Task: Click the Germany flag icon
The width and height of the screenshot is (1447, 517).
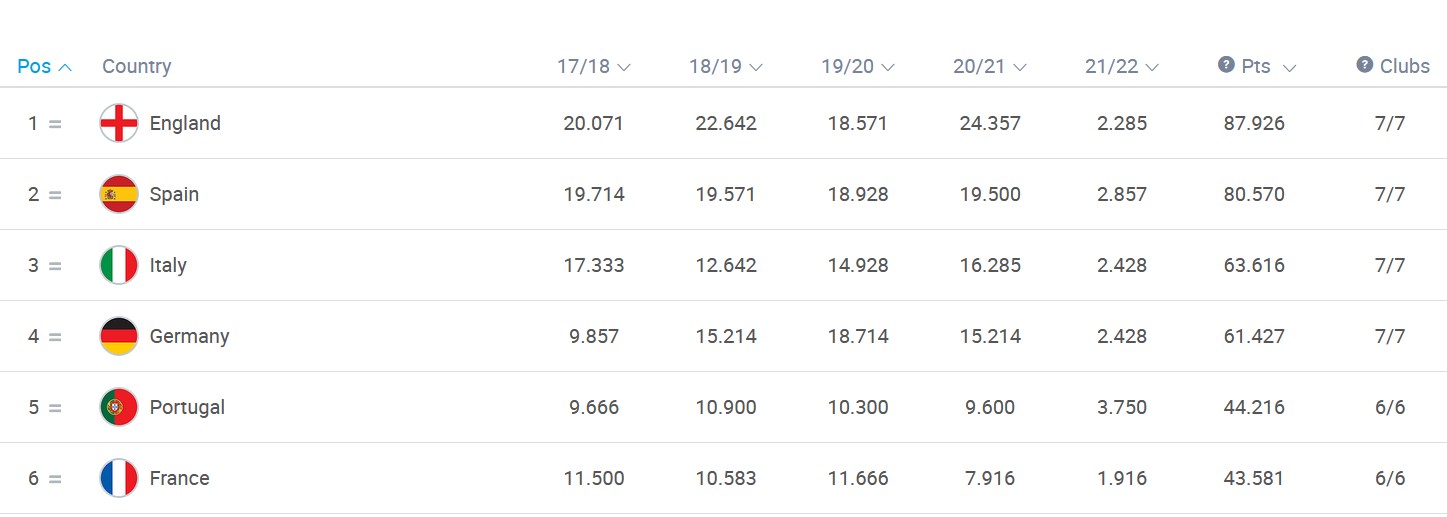Action: click(119, 336)
